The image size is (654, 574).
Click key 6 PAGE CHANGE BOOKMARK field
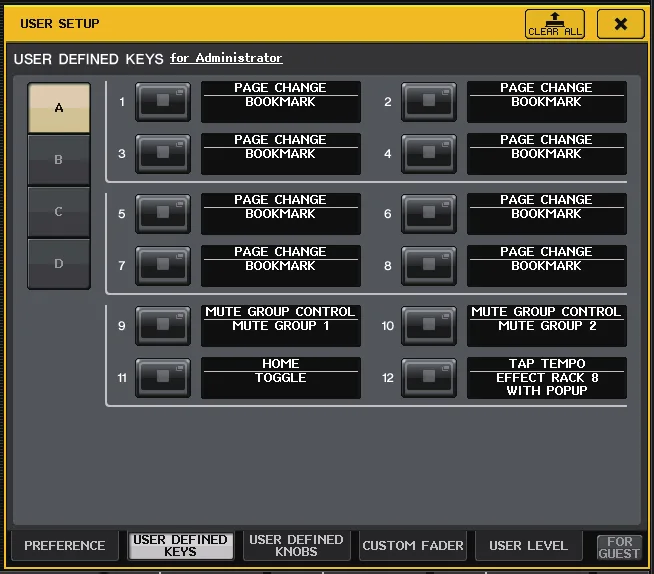(x=547, y=214)
